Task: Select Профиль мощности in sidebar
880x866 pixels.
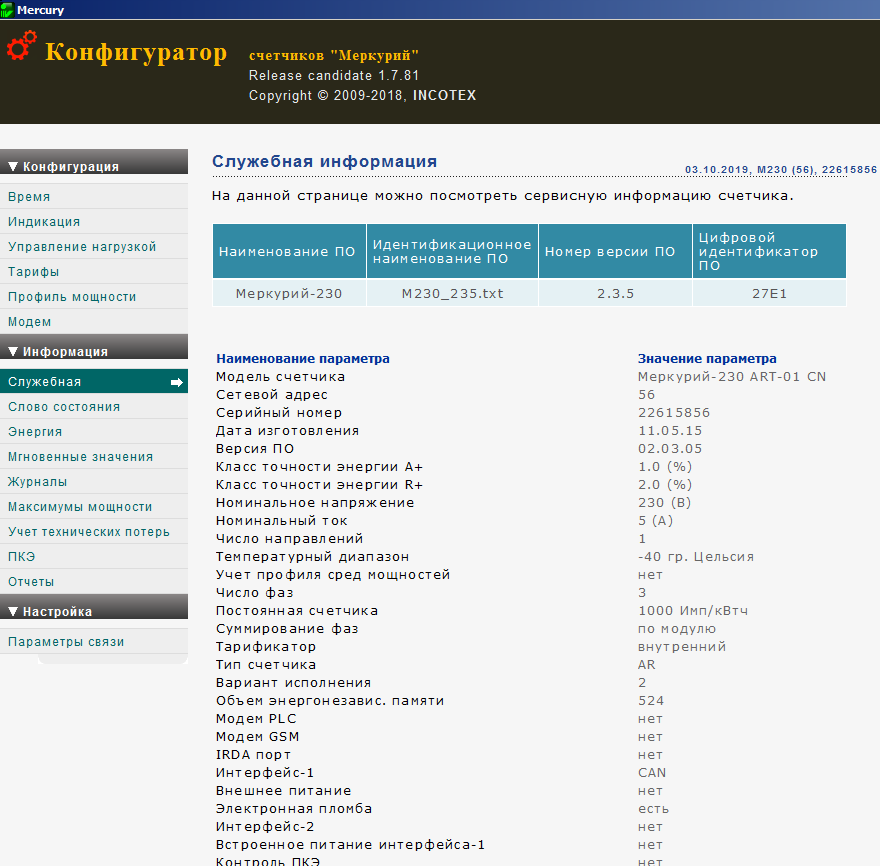Action: (x=94, y=296)
